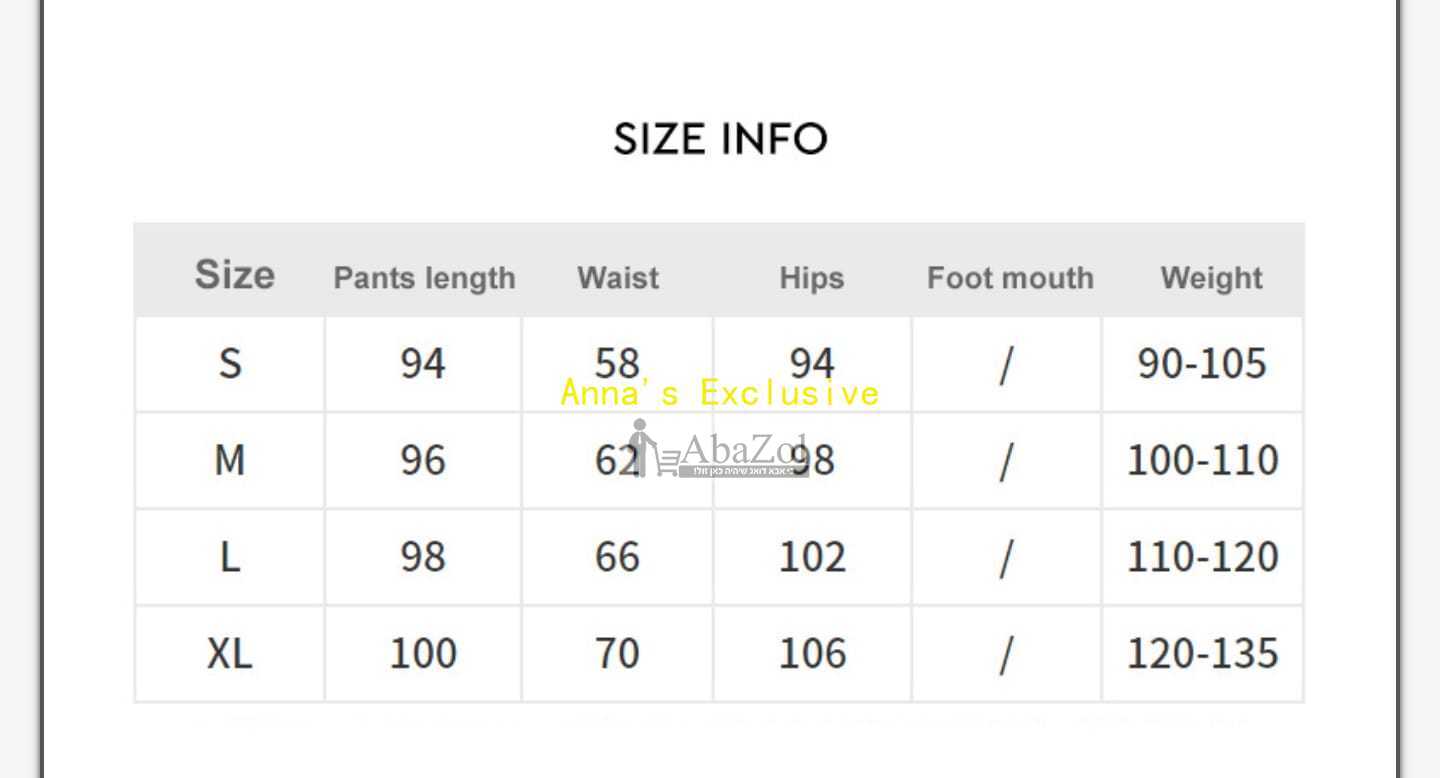Click the 100 pants length cell
This screenshot has height=778, width=1440.
click(423, 654)
